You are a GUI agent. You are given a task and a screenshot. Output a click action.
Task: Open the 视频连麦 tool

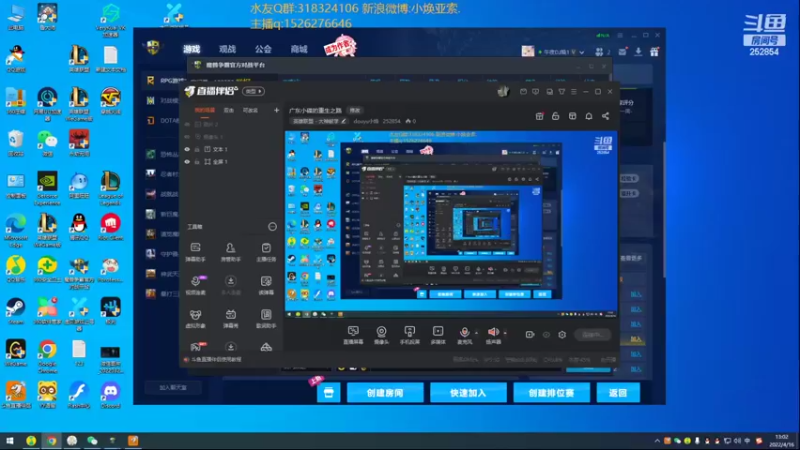coord(195,285)
